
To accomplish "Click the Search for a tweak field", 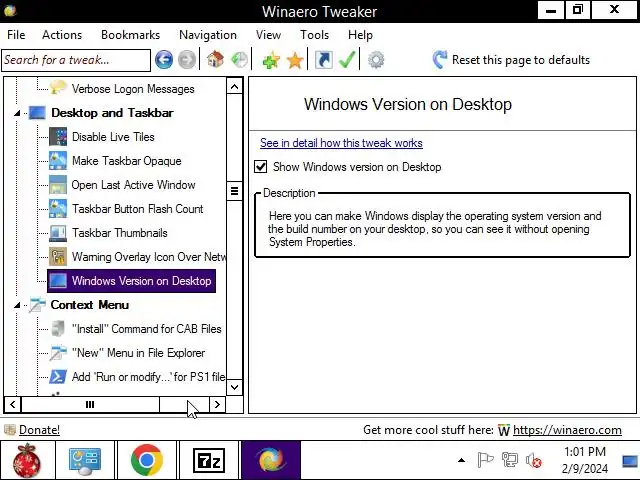I will point(76,60).
